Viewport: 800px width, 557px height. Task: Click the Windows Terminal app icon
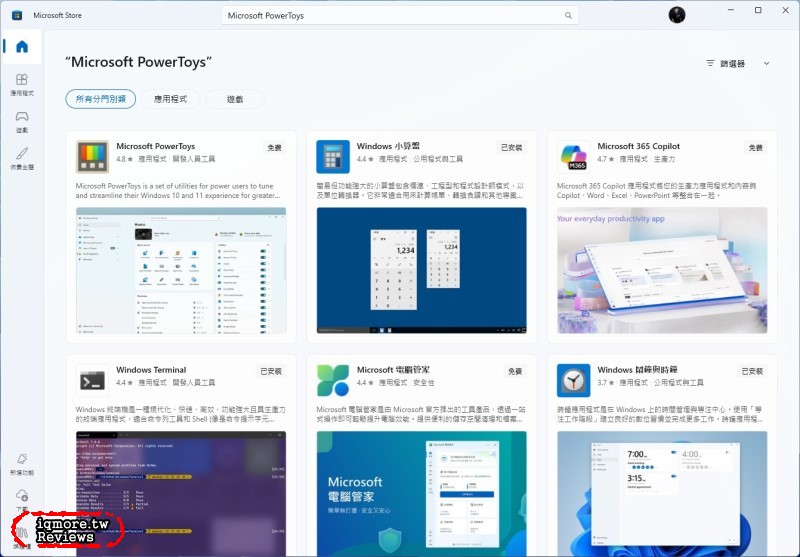point(92,381)
